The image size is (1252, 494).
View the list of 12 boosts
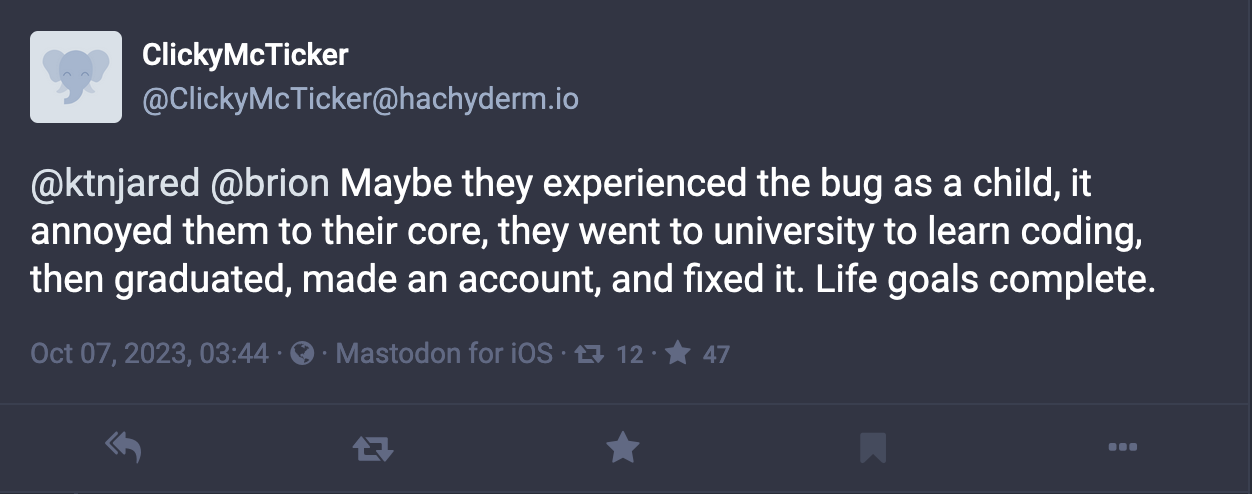click(x=629, y=354)
